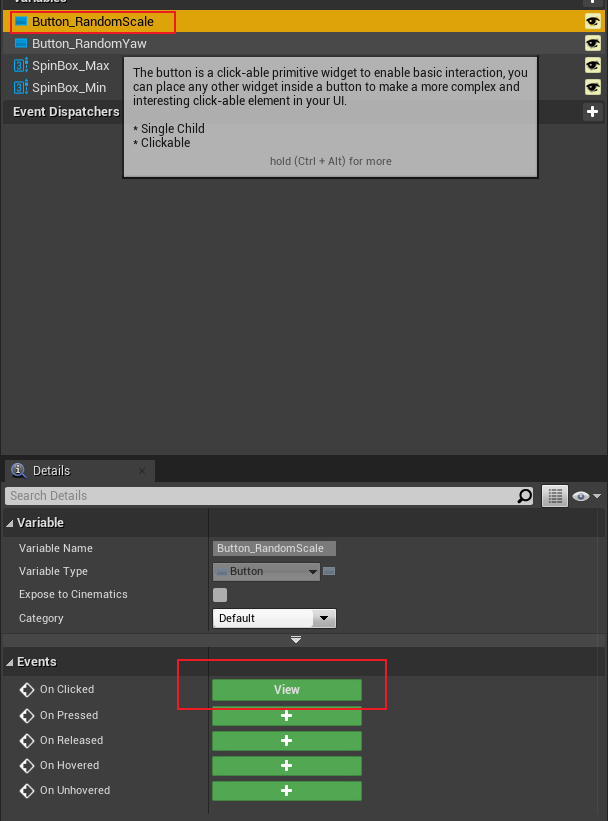Toggle eye visibility for SpinBox_Max
The image size is (608, 821).
(x=592, y=65)
